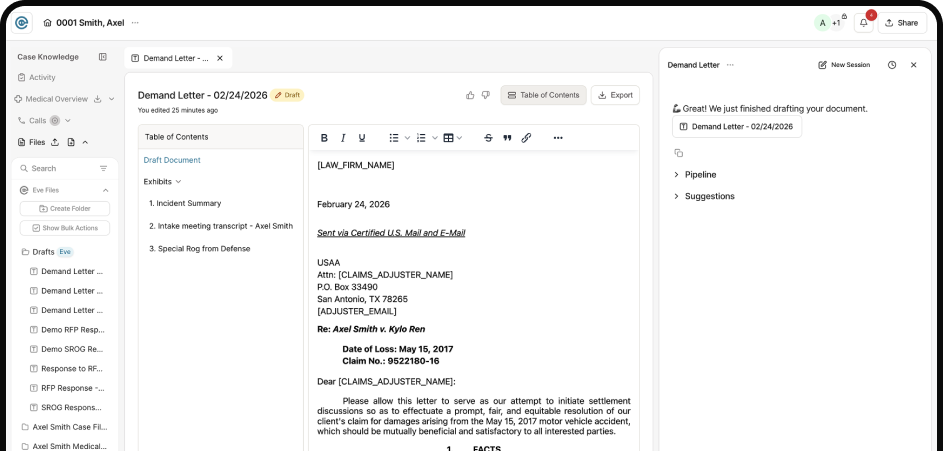Open the Activity section
This screenshot has width=943, height=451.
tap(37, 78)
